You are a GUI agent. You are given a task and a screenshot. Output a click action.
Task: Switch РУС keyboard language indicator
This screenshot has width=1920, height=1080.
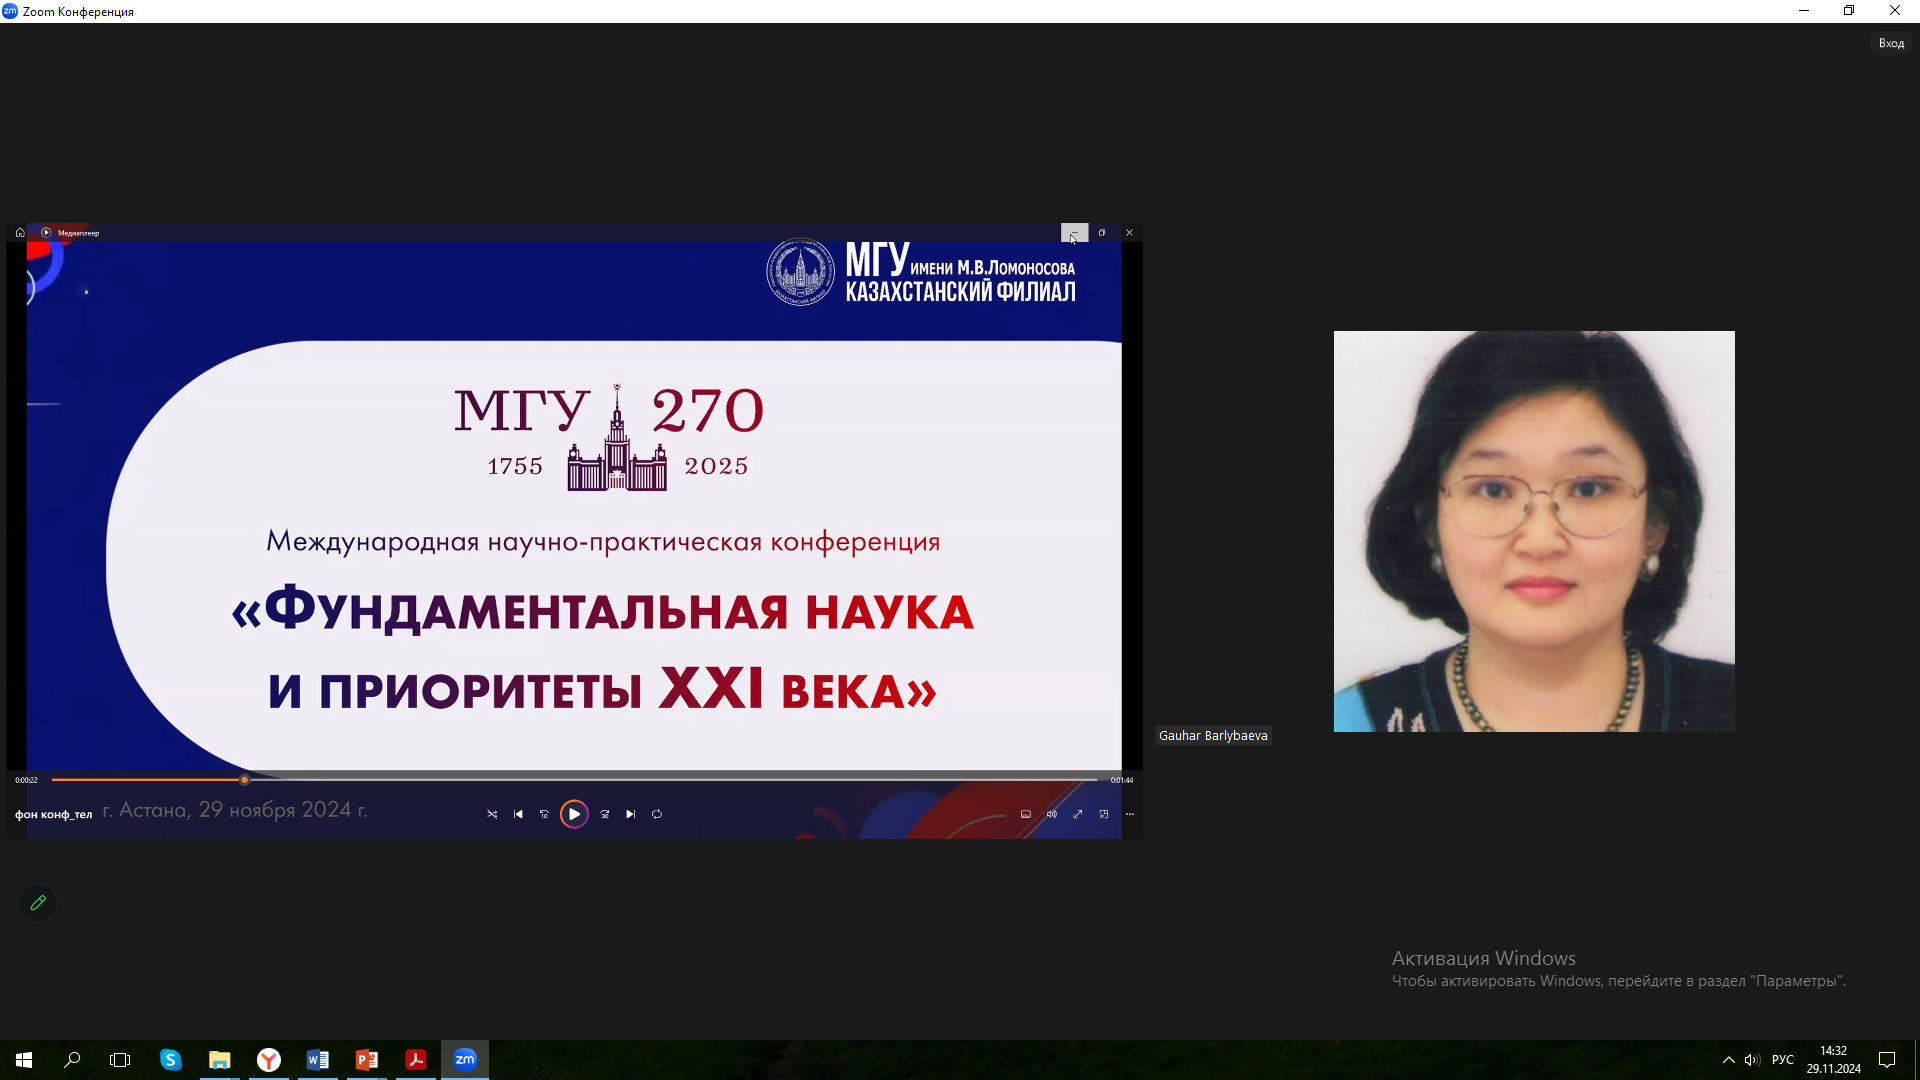click(1782, 1060)
